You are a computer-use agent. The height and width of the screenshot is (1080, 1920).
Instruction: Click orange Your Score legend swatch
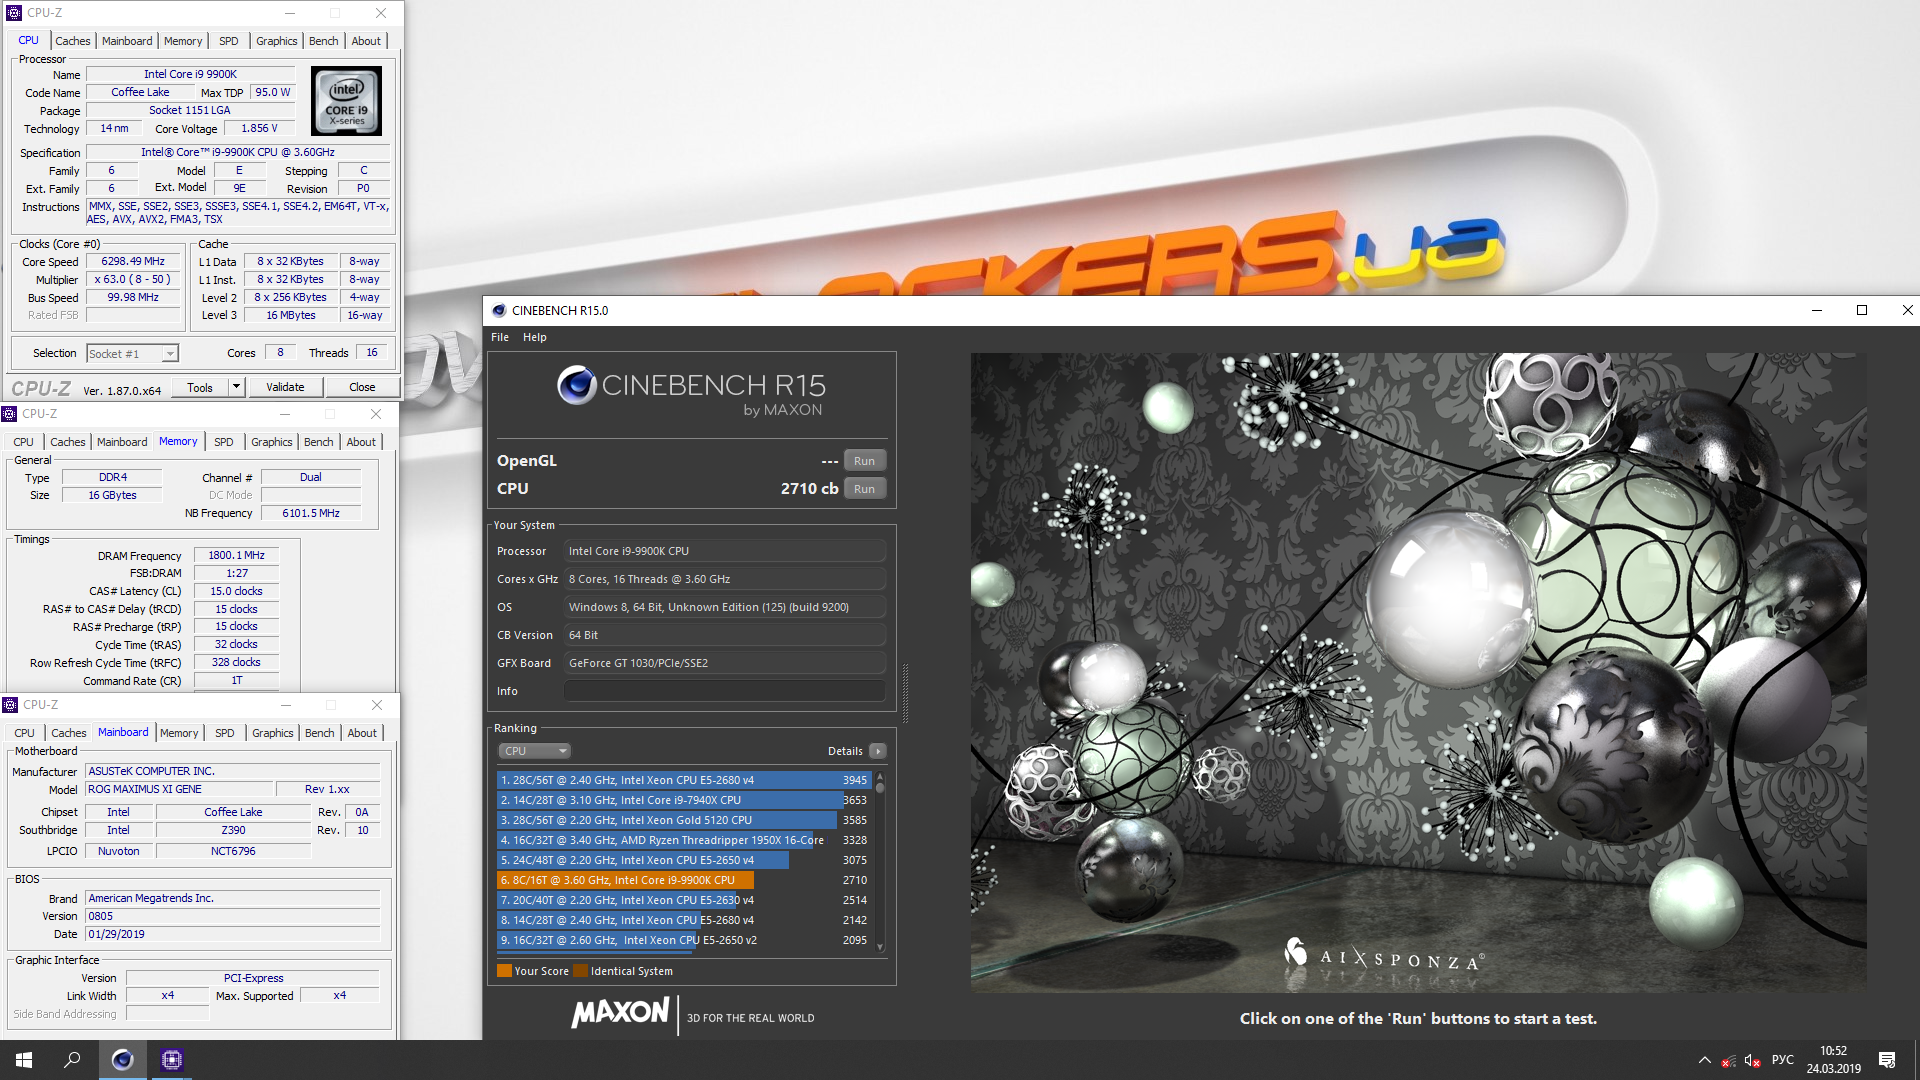(x=504, y=971)
